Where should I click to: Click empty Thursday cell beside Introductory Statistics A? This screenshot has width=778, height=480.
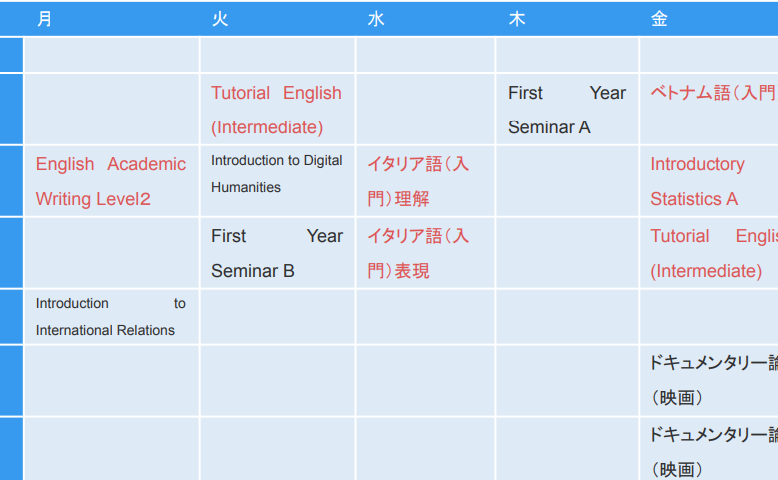566,181
